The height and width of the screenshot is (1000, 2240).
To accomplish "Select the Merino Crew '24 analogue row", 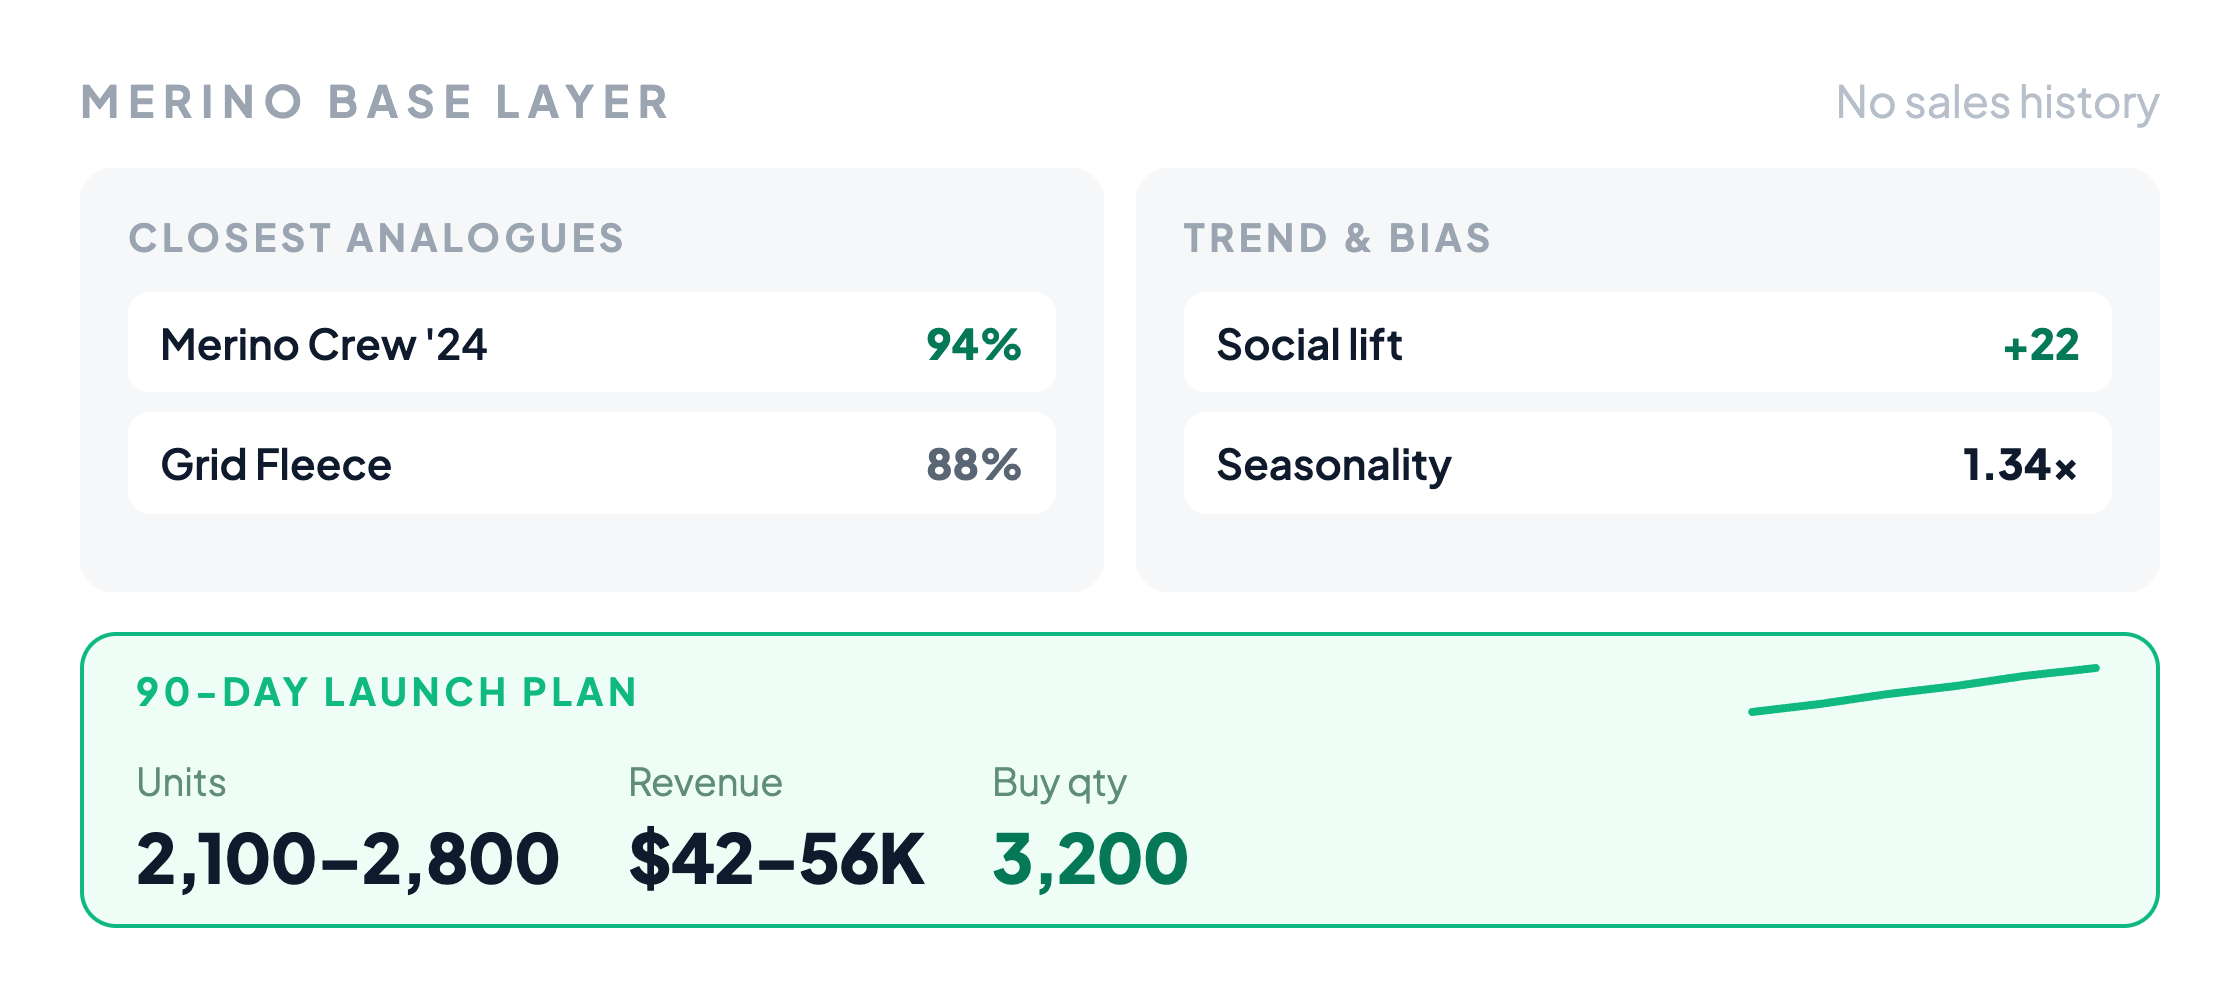I will [x=592, y=343].
